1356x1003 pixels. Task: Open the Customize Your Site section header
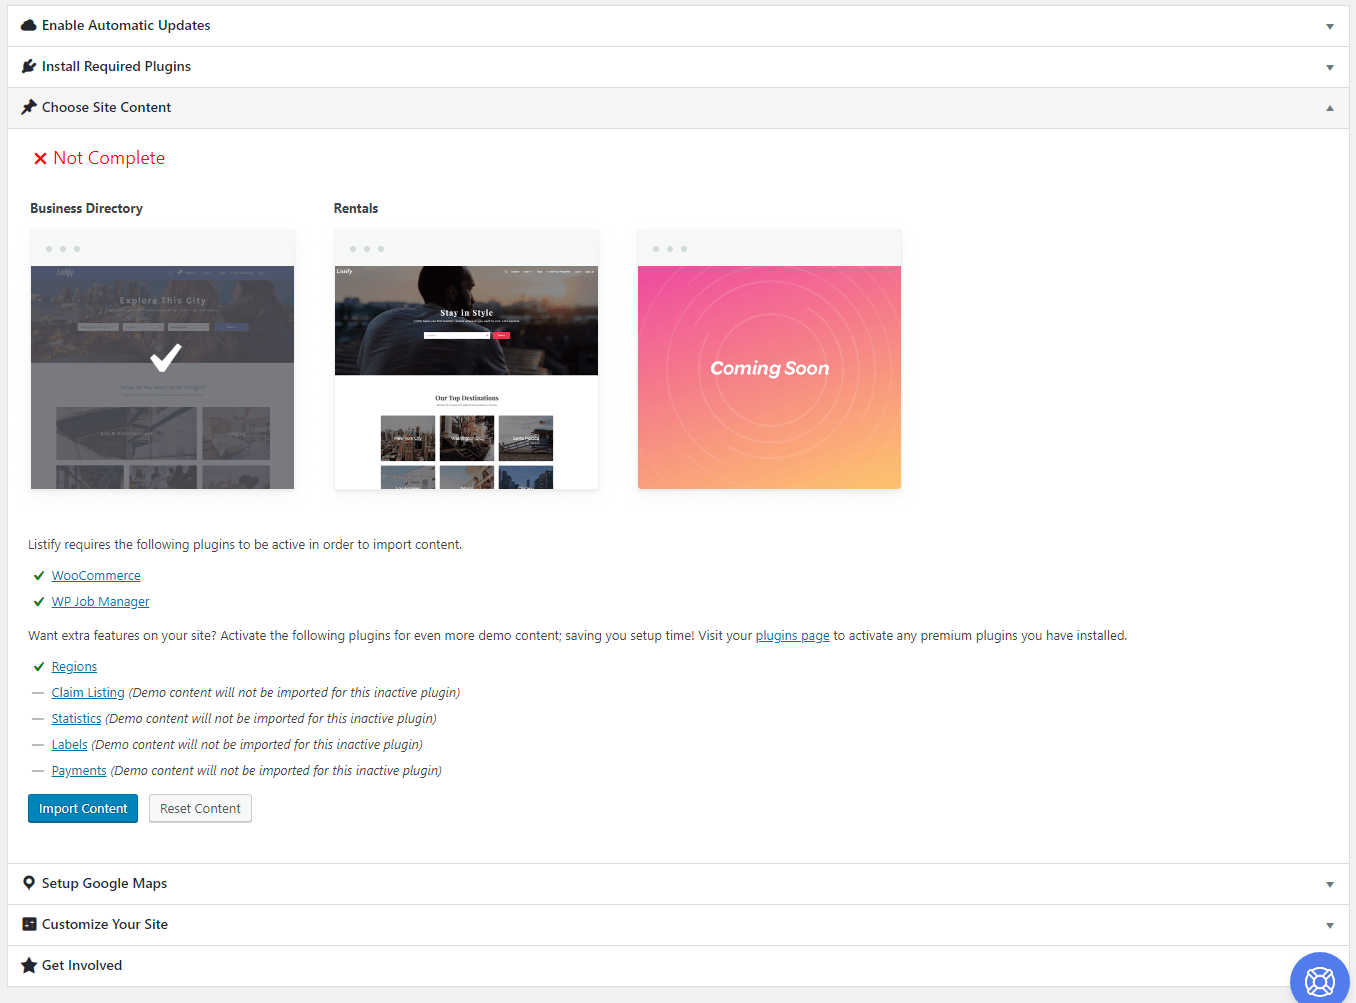[105, 924]
